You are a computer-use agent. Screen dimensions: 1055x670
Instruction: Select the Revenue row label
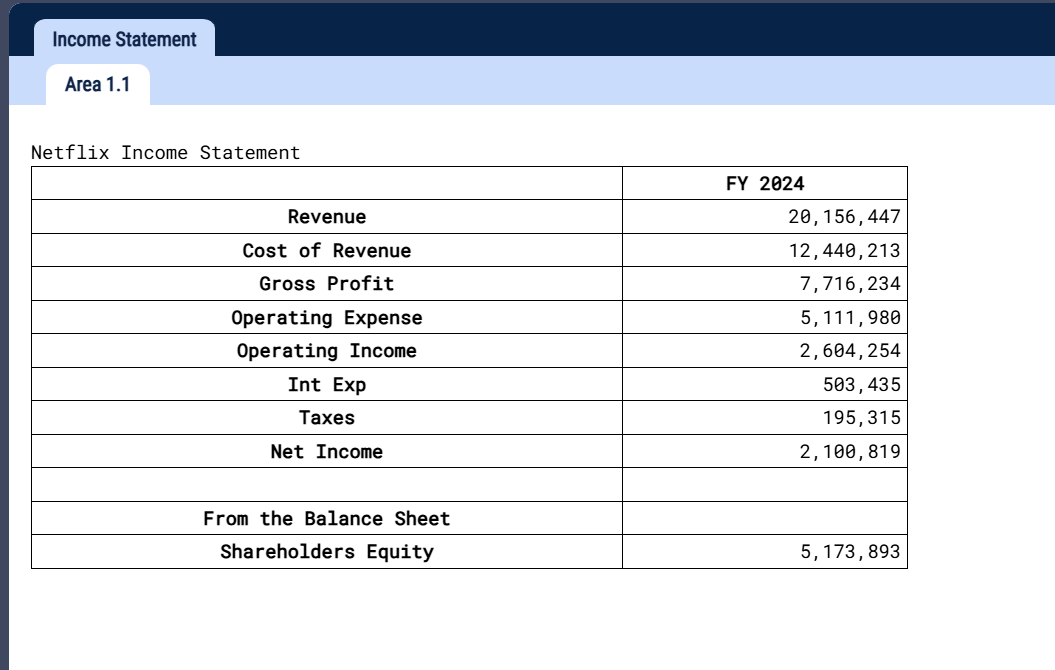[327, 216]
